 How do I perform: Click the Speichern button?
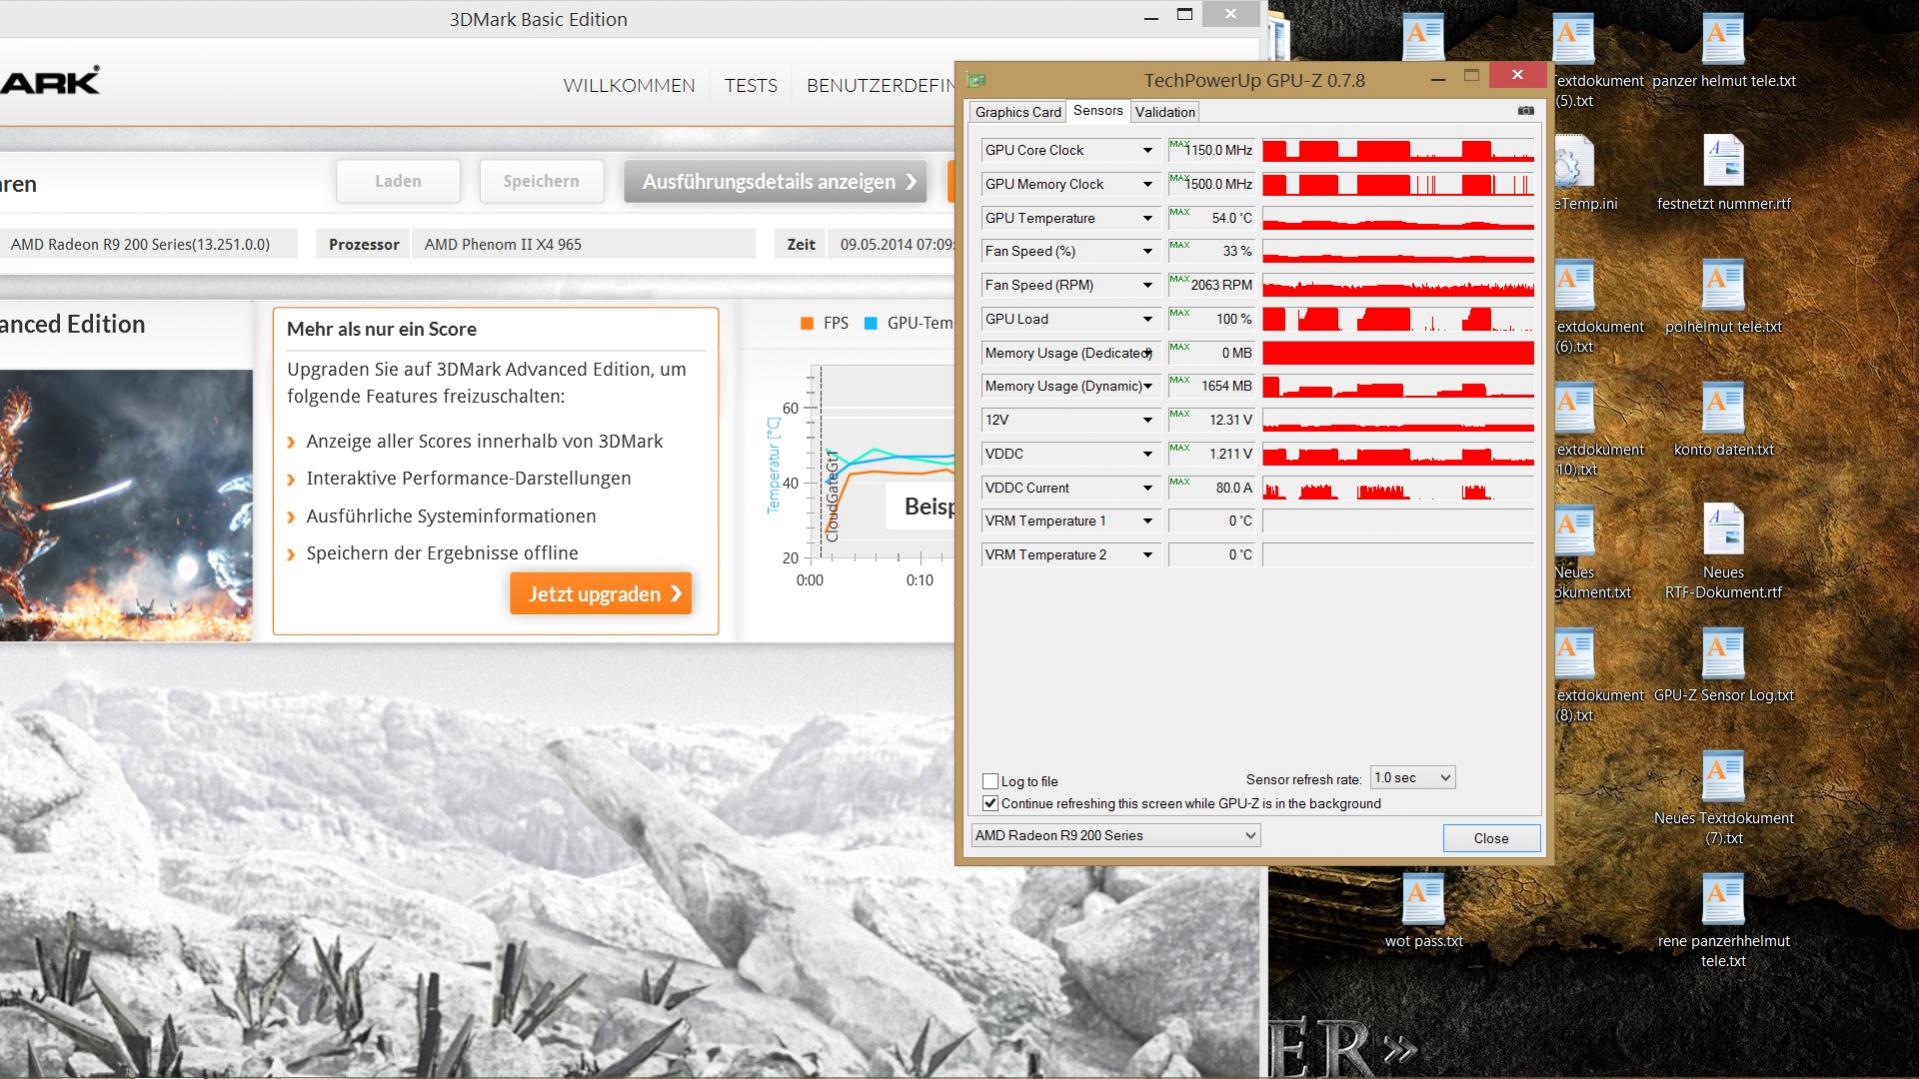tap(541, 181)
